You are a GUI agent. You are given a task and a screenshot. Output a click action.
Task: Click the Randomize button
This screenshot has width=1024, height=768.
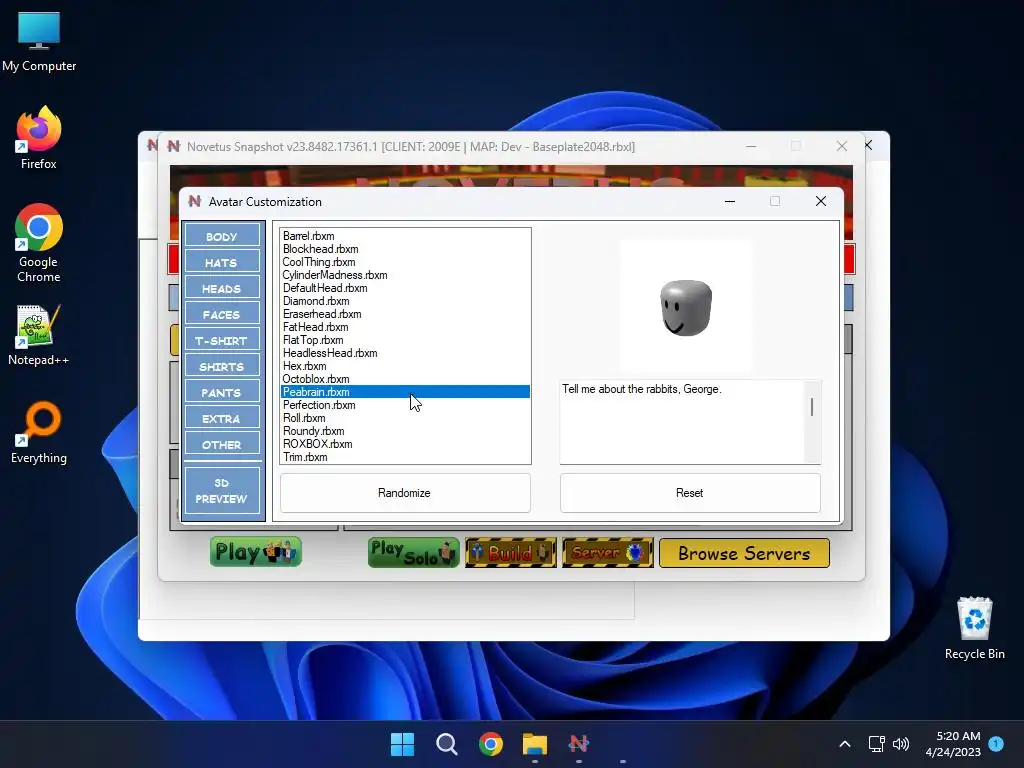tap(405, 493)
